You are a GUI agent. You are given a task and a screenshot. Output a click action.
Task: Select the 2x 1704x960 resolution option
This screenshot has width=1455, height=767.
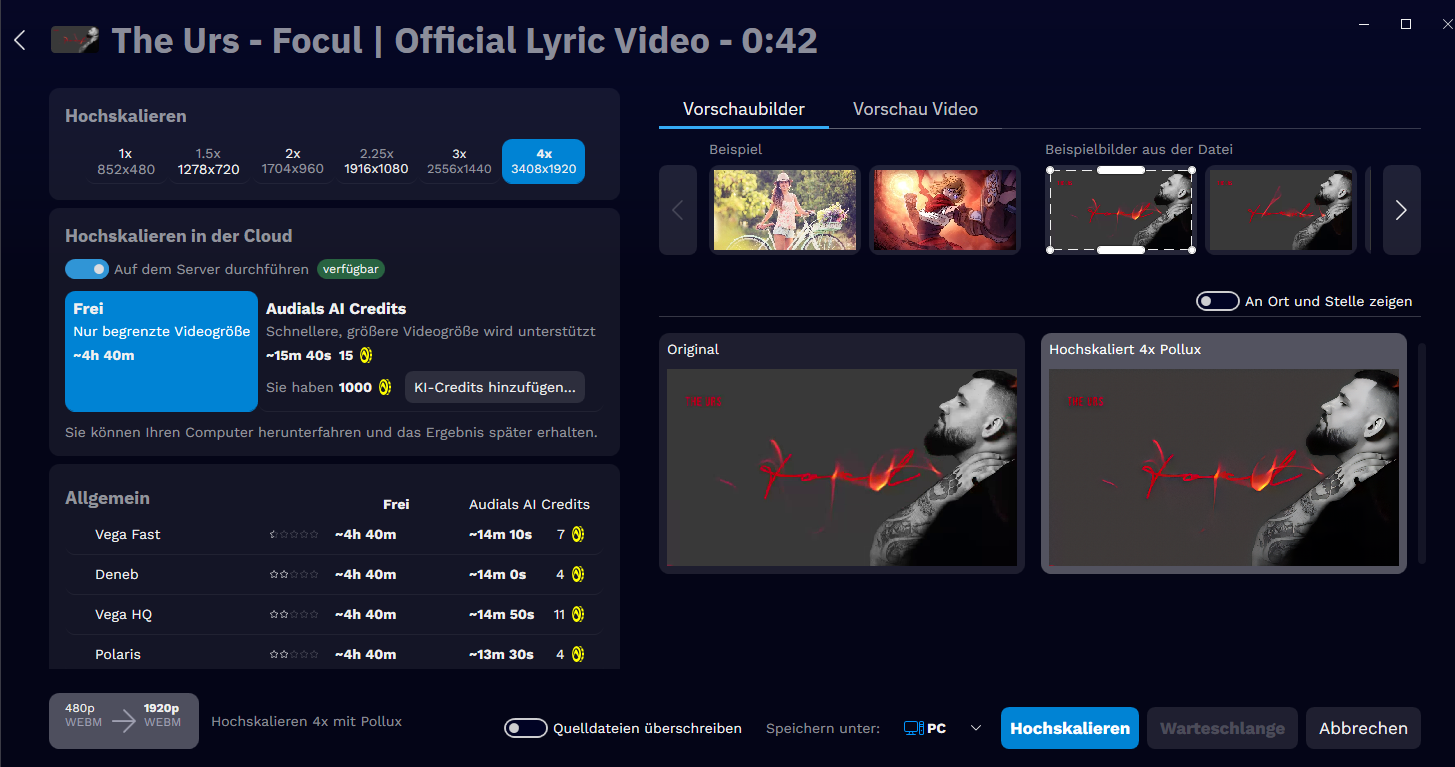[292, 161]
